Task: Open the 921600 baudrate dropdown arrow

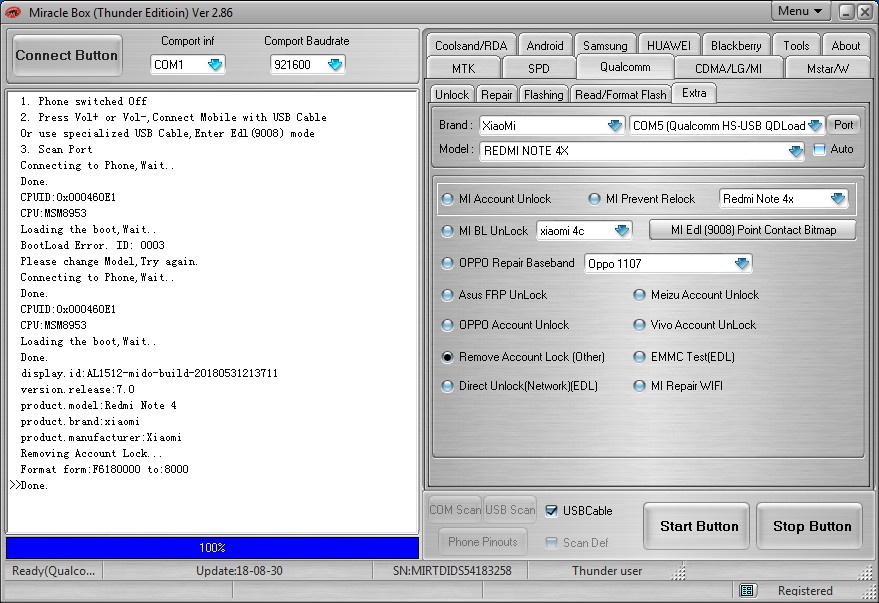Action: pos(335,64)
